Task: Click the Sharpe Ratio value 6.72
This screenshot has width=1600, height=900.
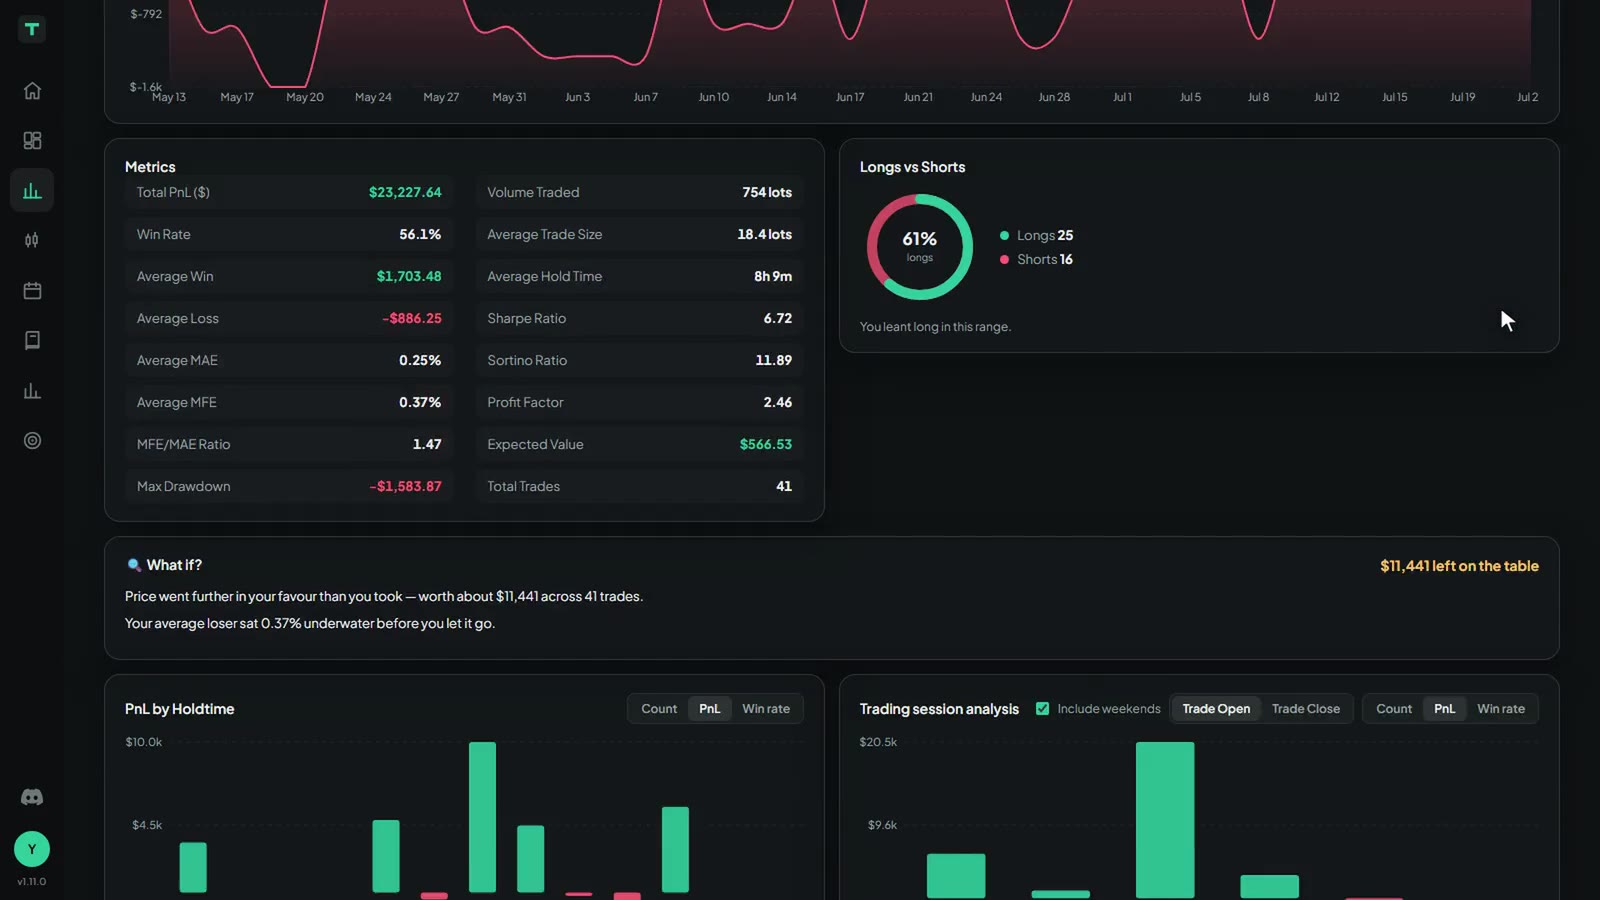Action: pos(778,318)
